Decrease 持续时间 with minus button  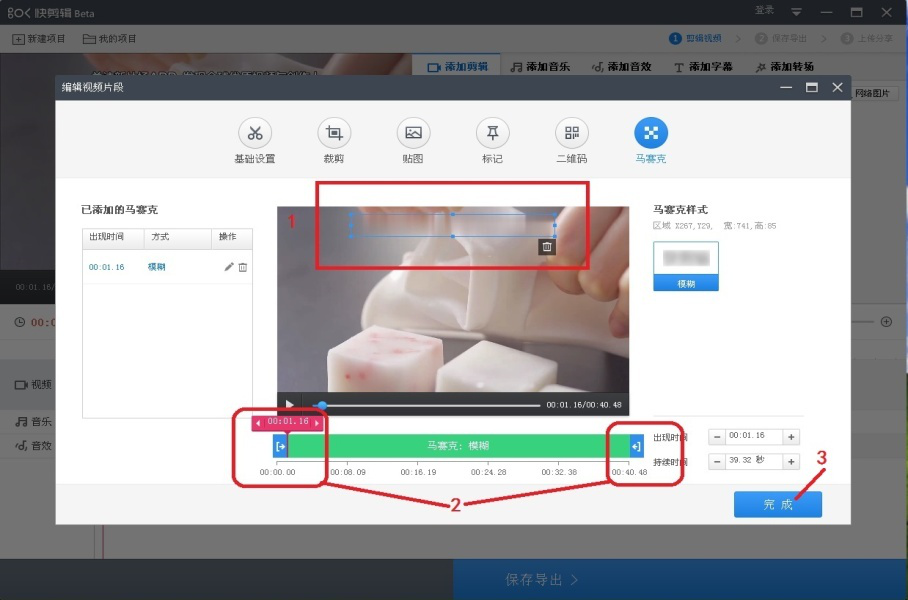point(717,462)
